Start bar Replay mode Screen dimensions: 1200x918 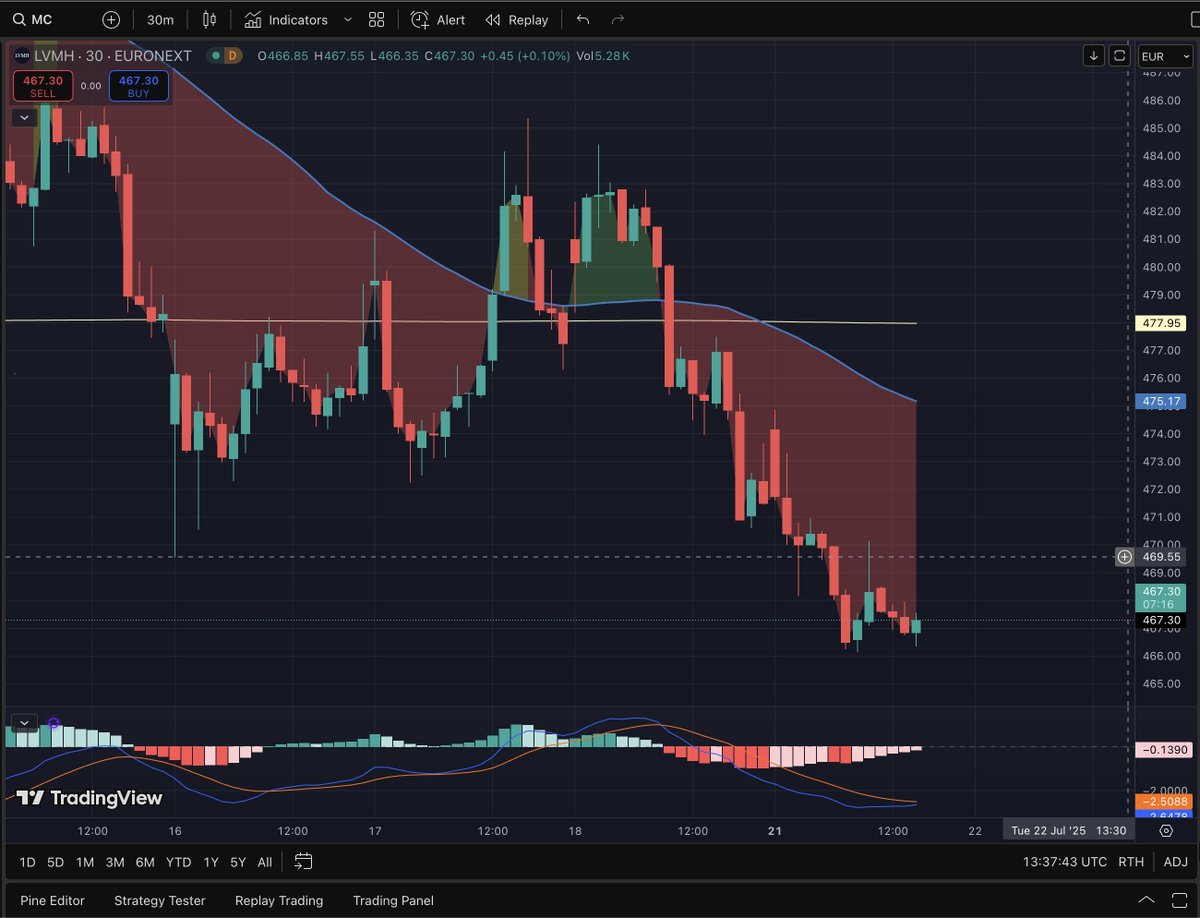point(516,20)
